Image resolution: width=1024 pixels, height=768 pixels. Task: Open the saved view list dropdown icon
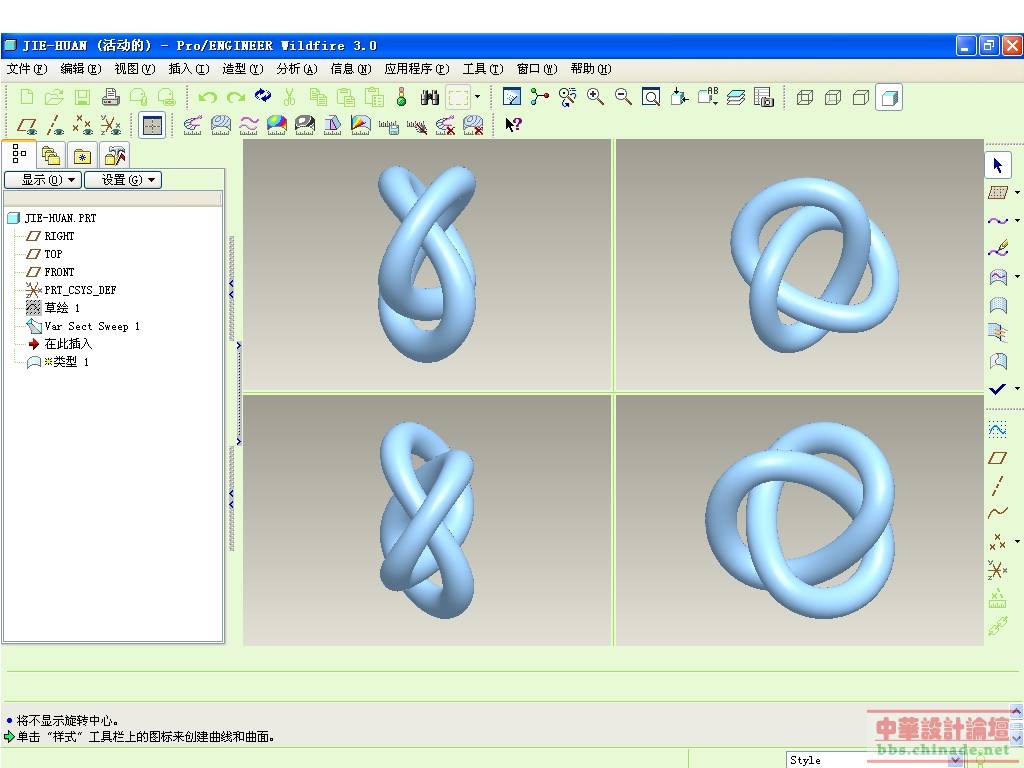pyautogui.click(x=707, y=97)
